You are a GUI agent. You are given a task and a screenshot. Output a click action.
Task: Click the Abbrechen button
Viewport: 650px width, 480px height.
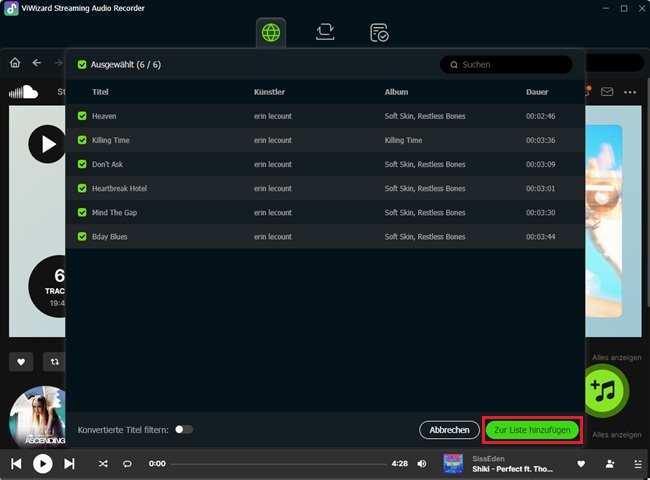point(449,430)
